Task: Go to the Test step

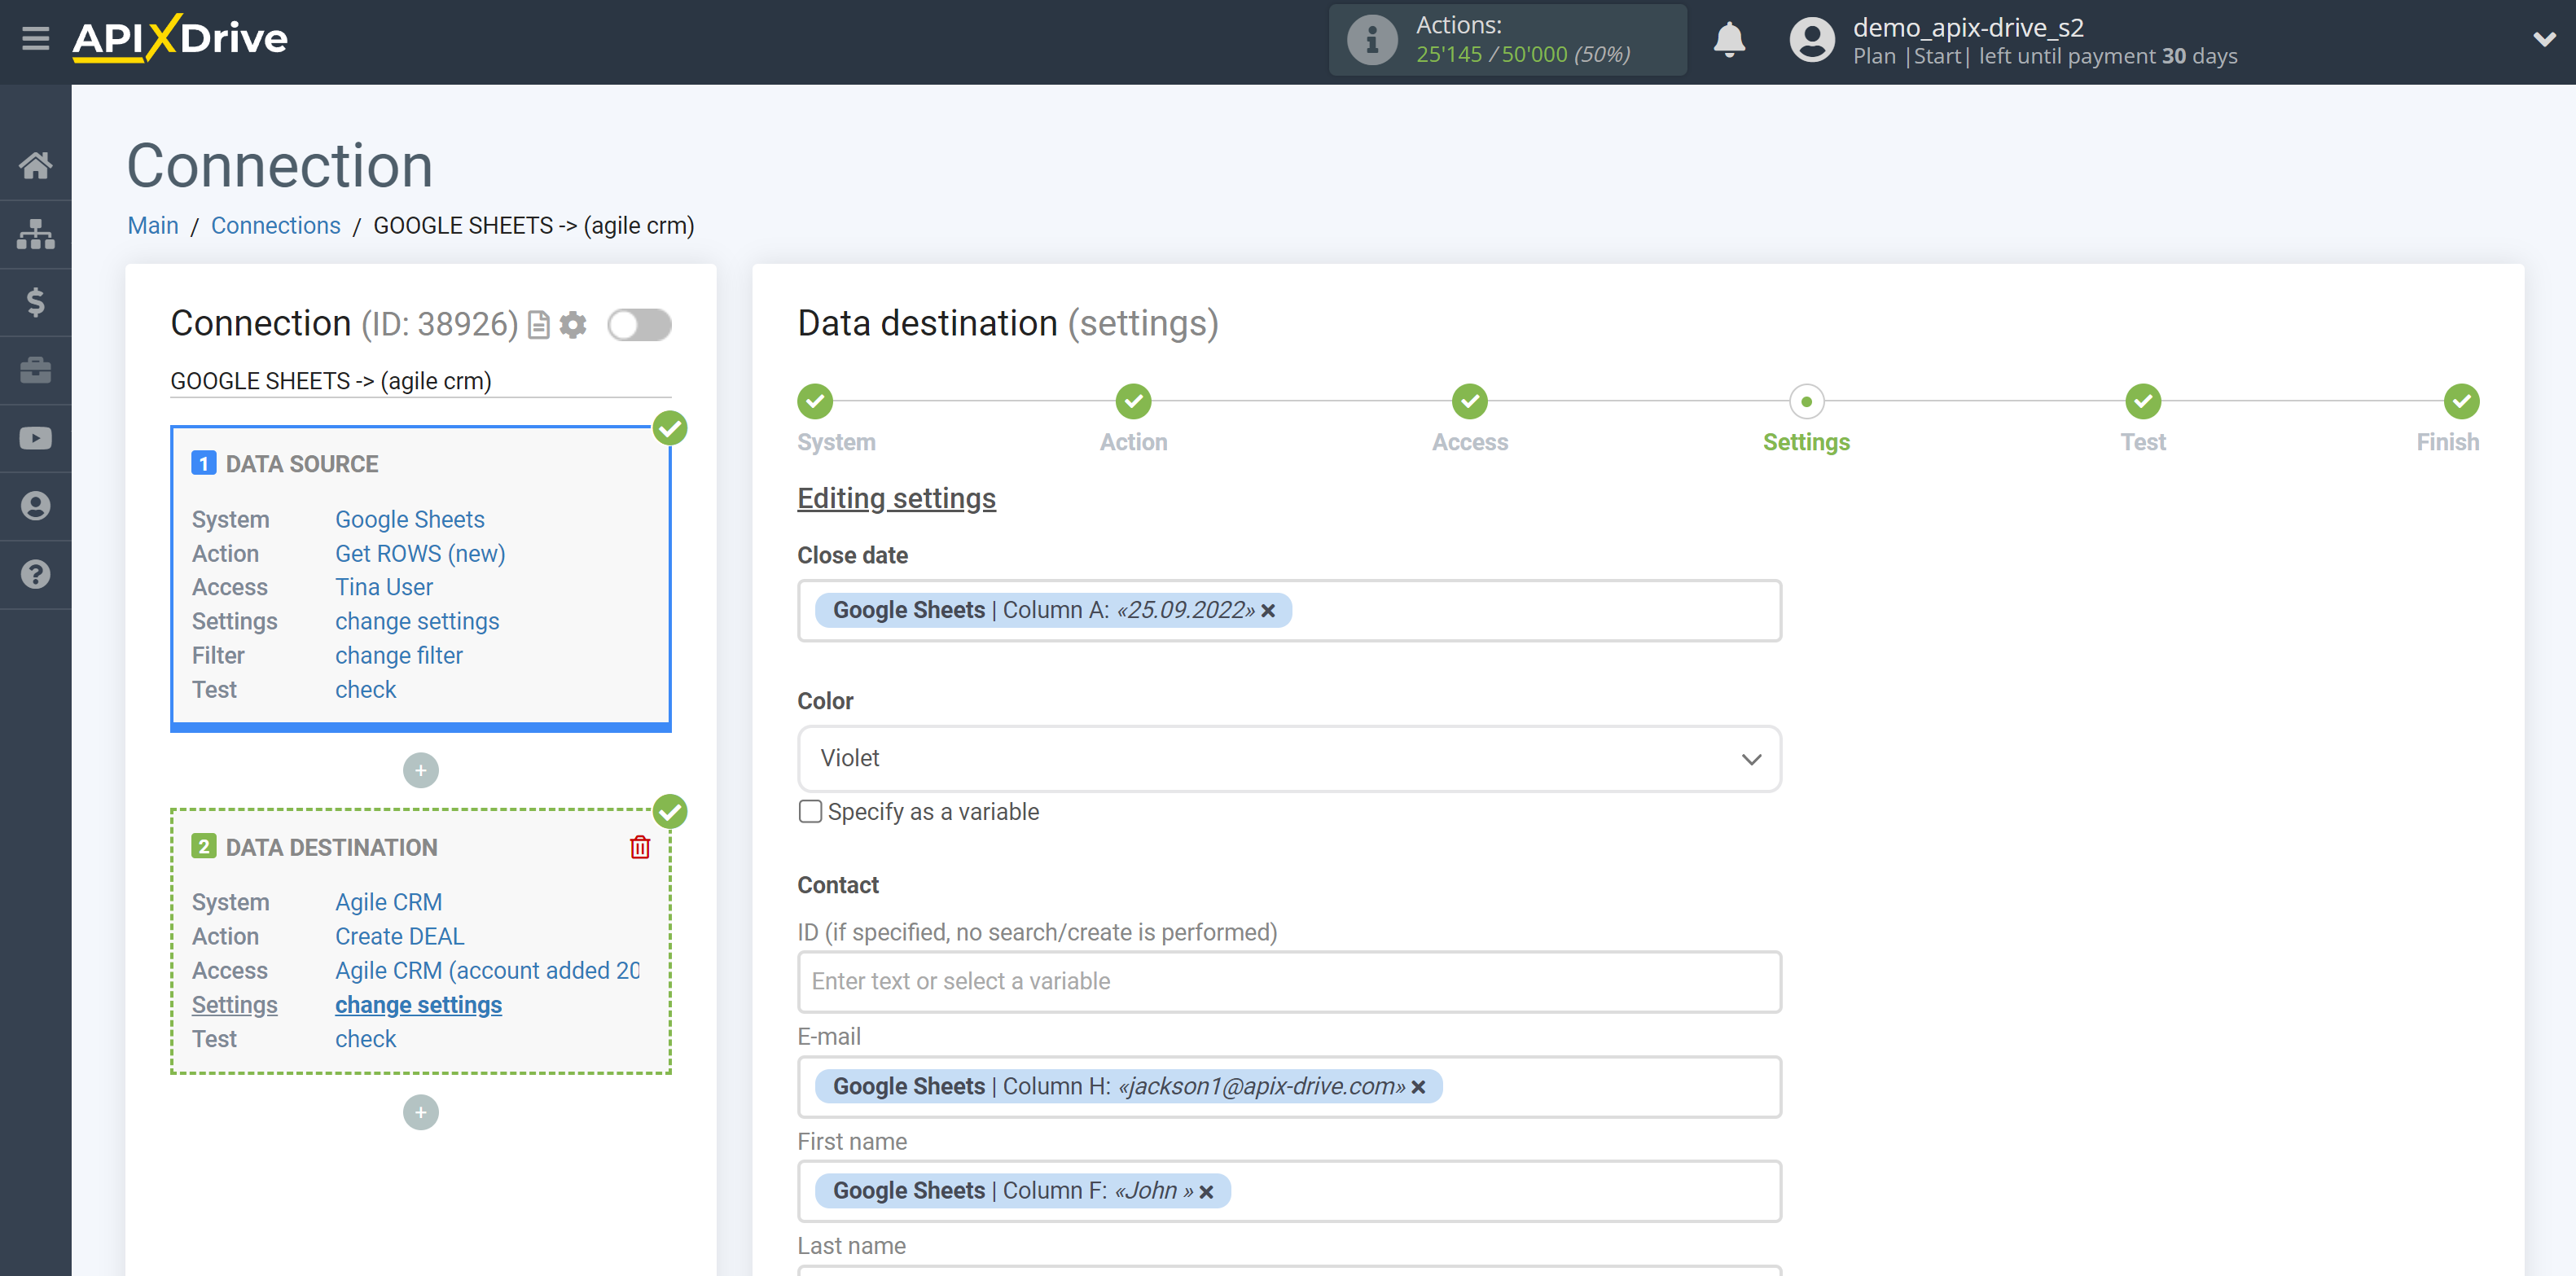Action: click(x=2142, y=402)
